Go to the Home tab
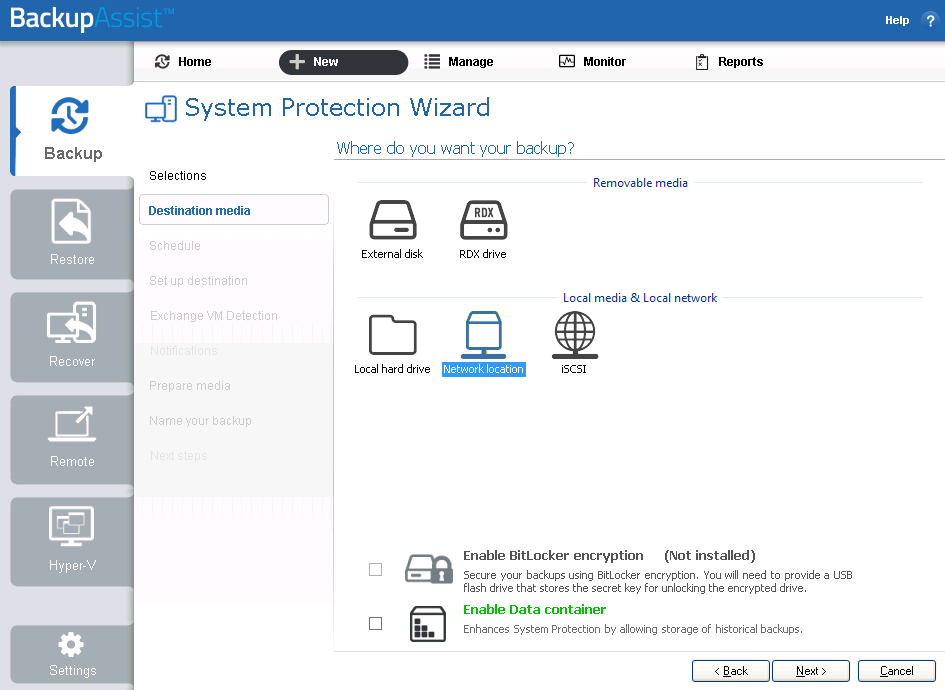945x690 pixels. click(183, 61)
